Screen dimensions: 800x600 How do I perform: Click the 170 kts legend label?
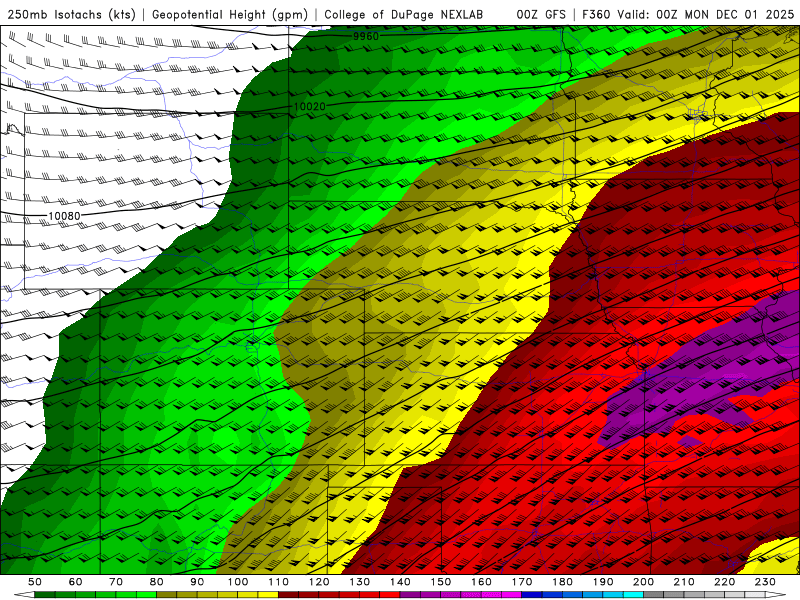click(x=521, y=582)
